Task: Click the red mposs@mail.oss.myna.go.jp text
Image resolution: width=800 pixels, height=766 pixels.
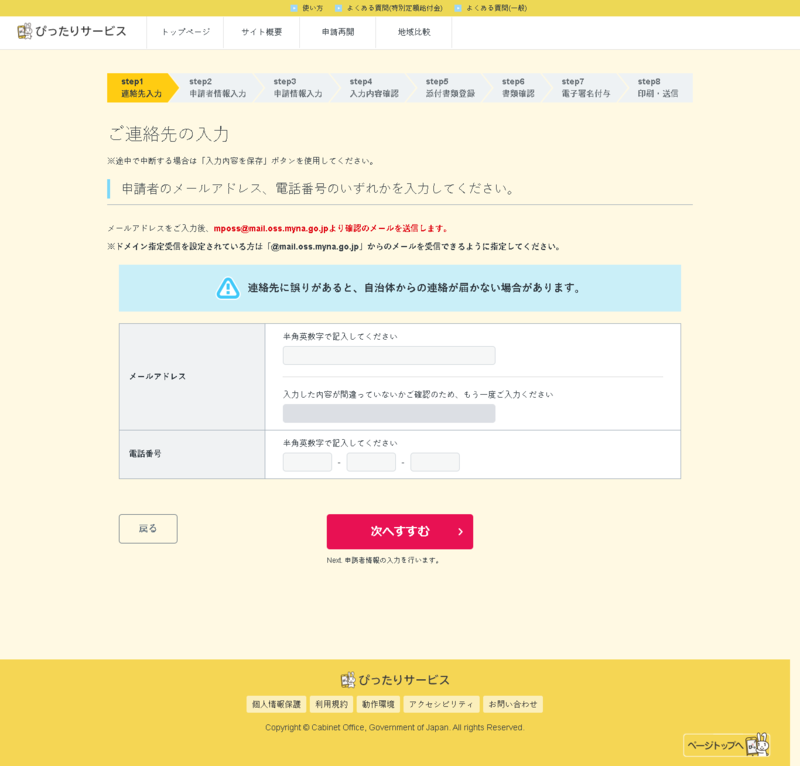Action: 271,229
